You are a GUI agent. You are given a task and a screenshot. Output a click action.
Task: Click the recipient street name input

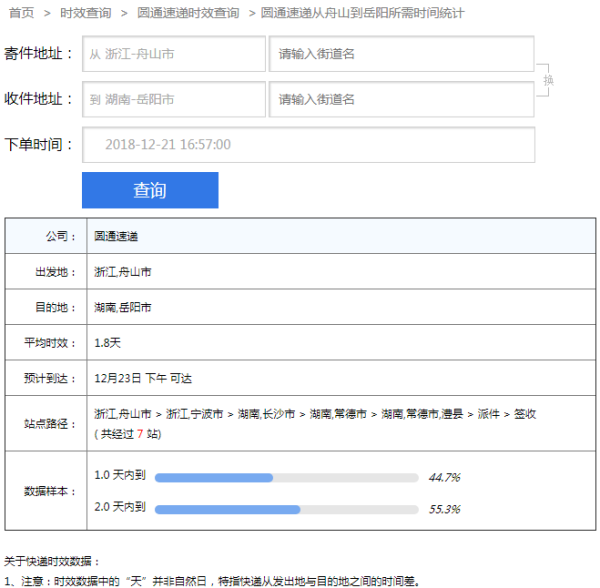[401, 99]
